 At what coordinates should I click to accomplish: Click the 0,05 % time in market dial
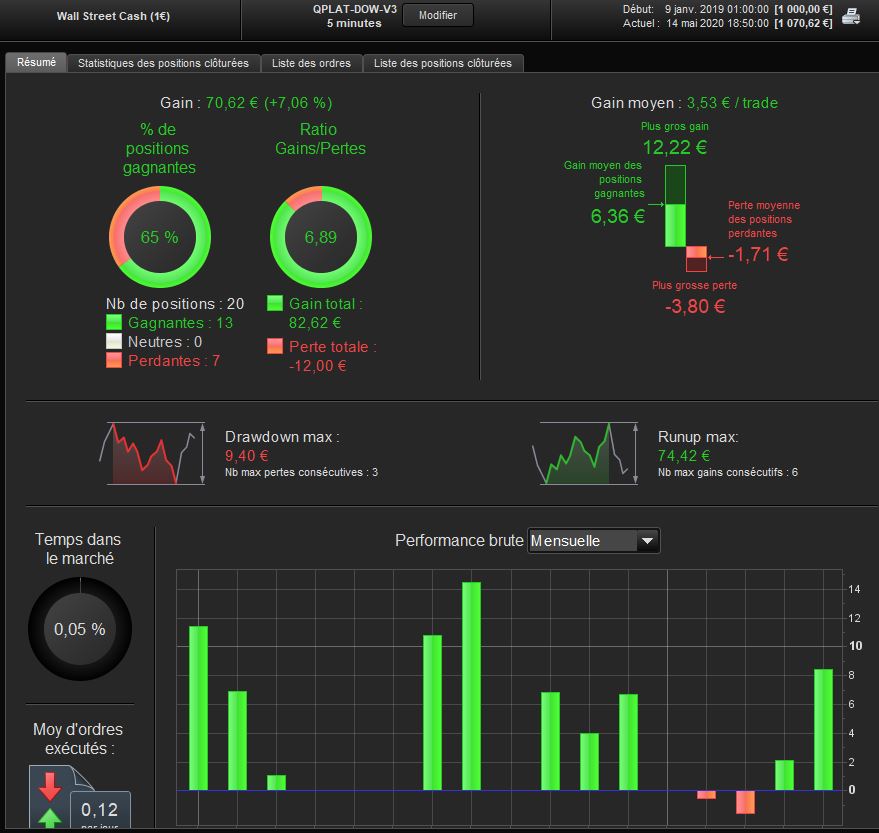pos(80,629)
